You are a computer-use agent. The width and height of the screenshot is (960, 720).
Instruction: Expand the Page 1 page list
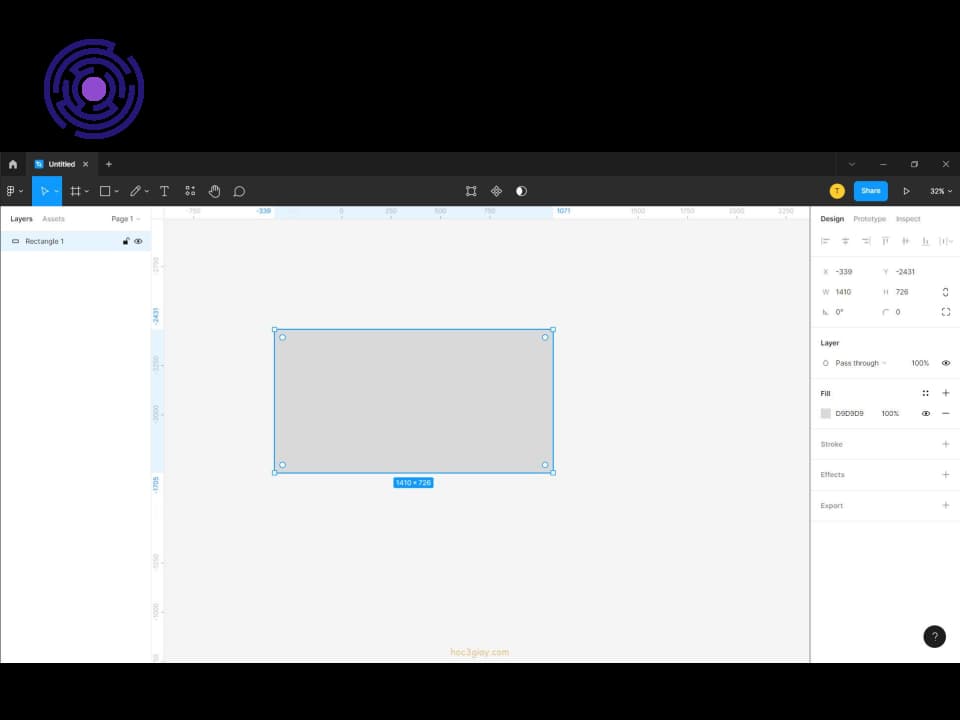[x=125, y=219]
